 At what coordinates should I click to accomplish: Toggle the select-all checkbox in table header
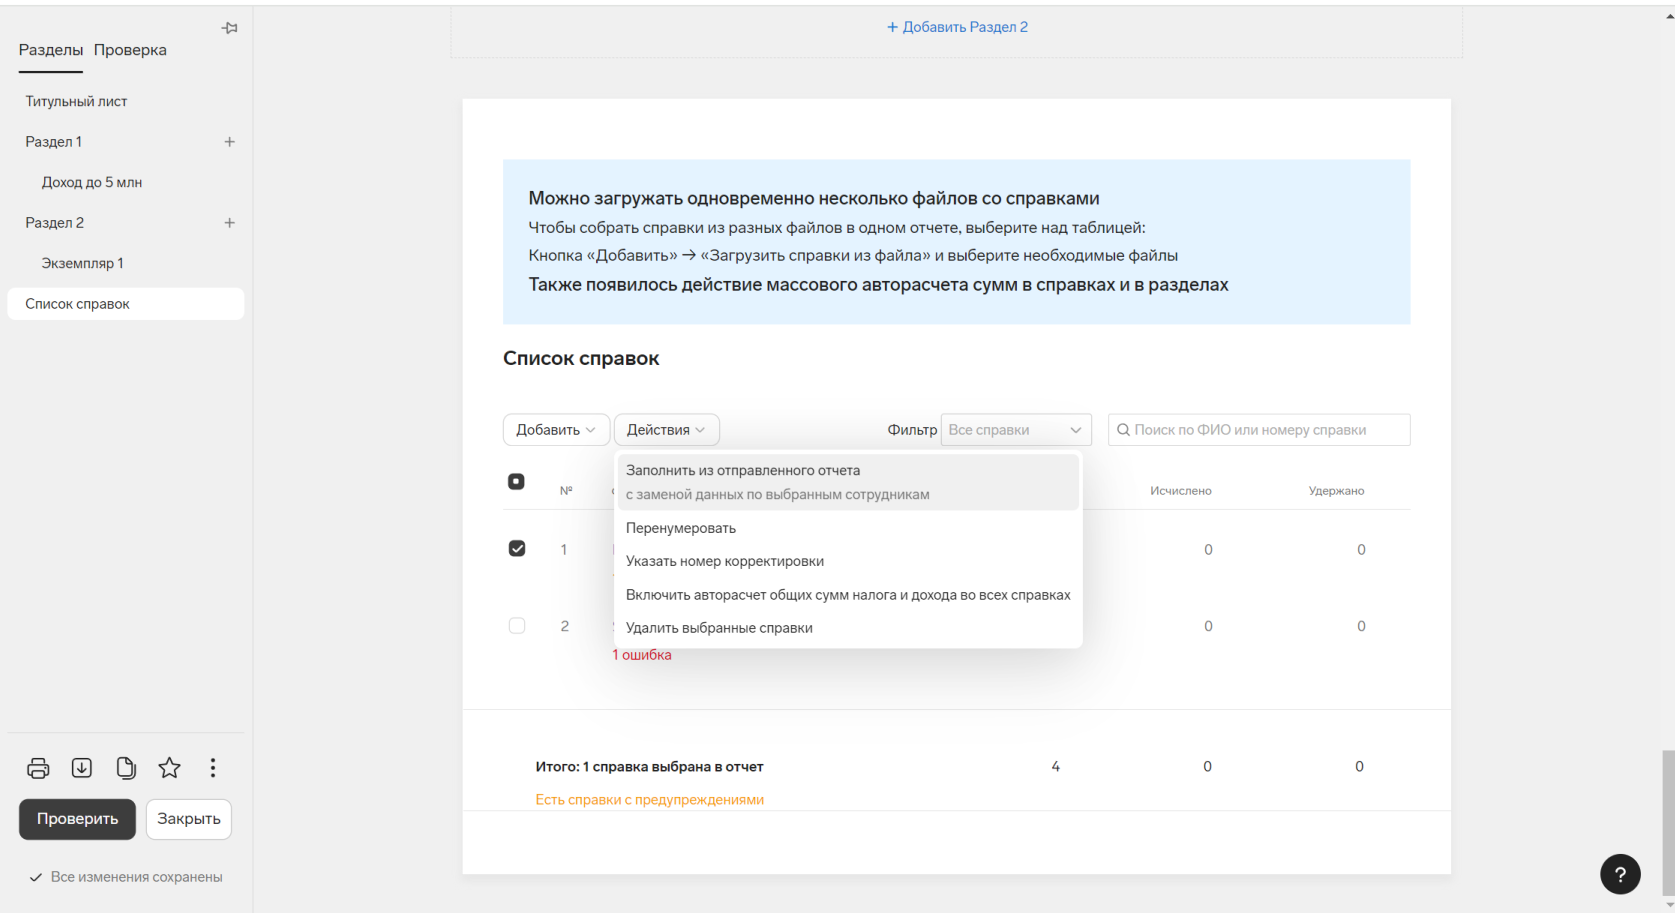pos(516,482)
